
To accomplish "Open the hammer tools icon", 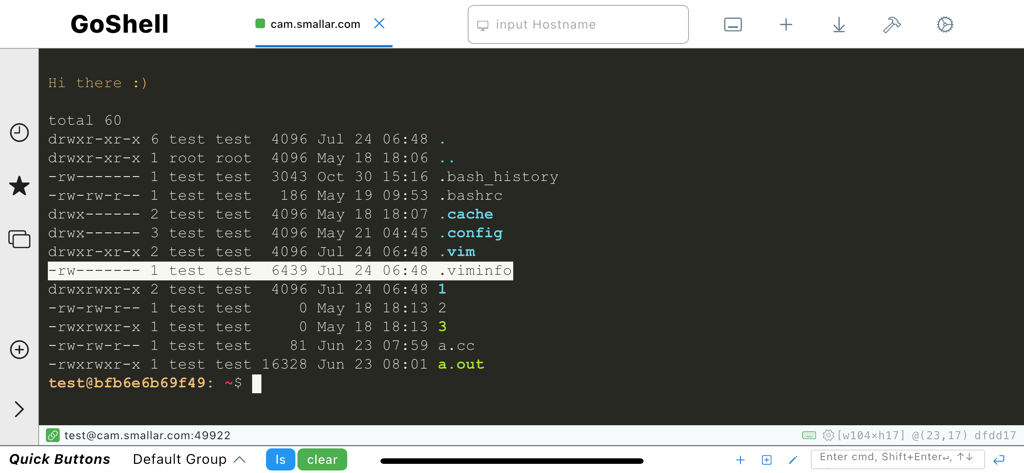I will pos(892,25).
